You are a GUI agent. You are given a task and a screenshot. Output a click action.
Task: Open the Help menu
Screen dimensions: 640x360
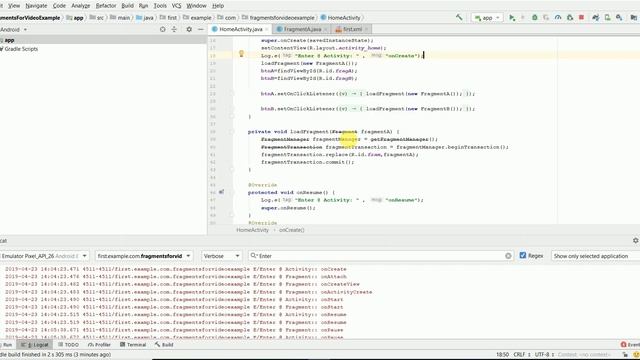[x=218, y=6]
